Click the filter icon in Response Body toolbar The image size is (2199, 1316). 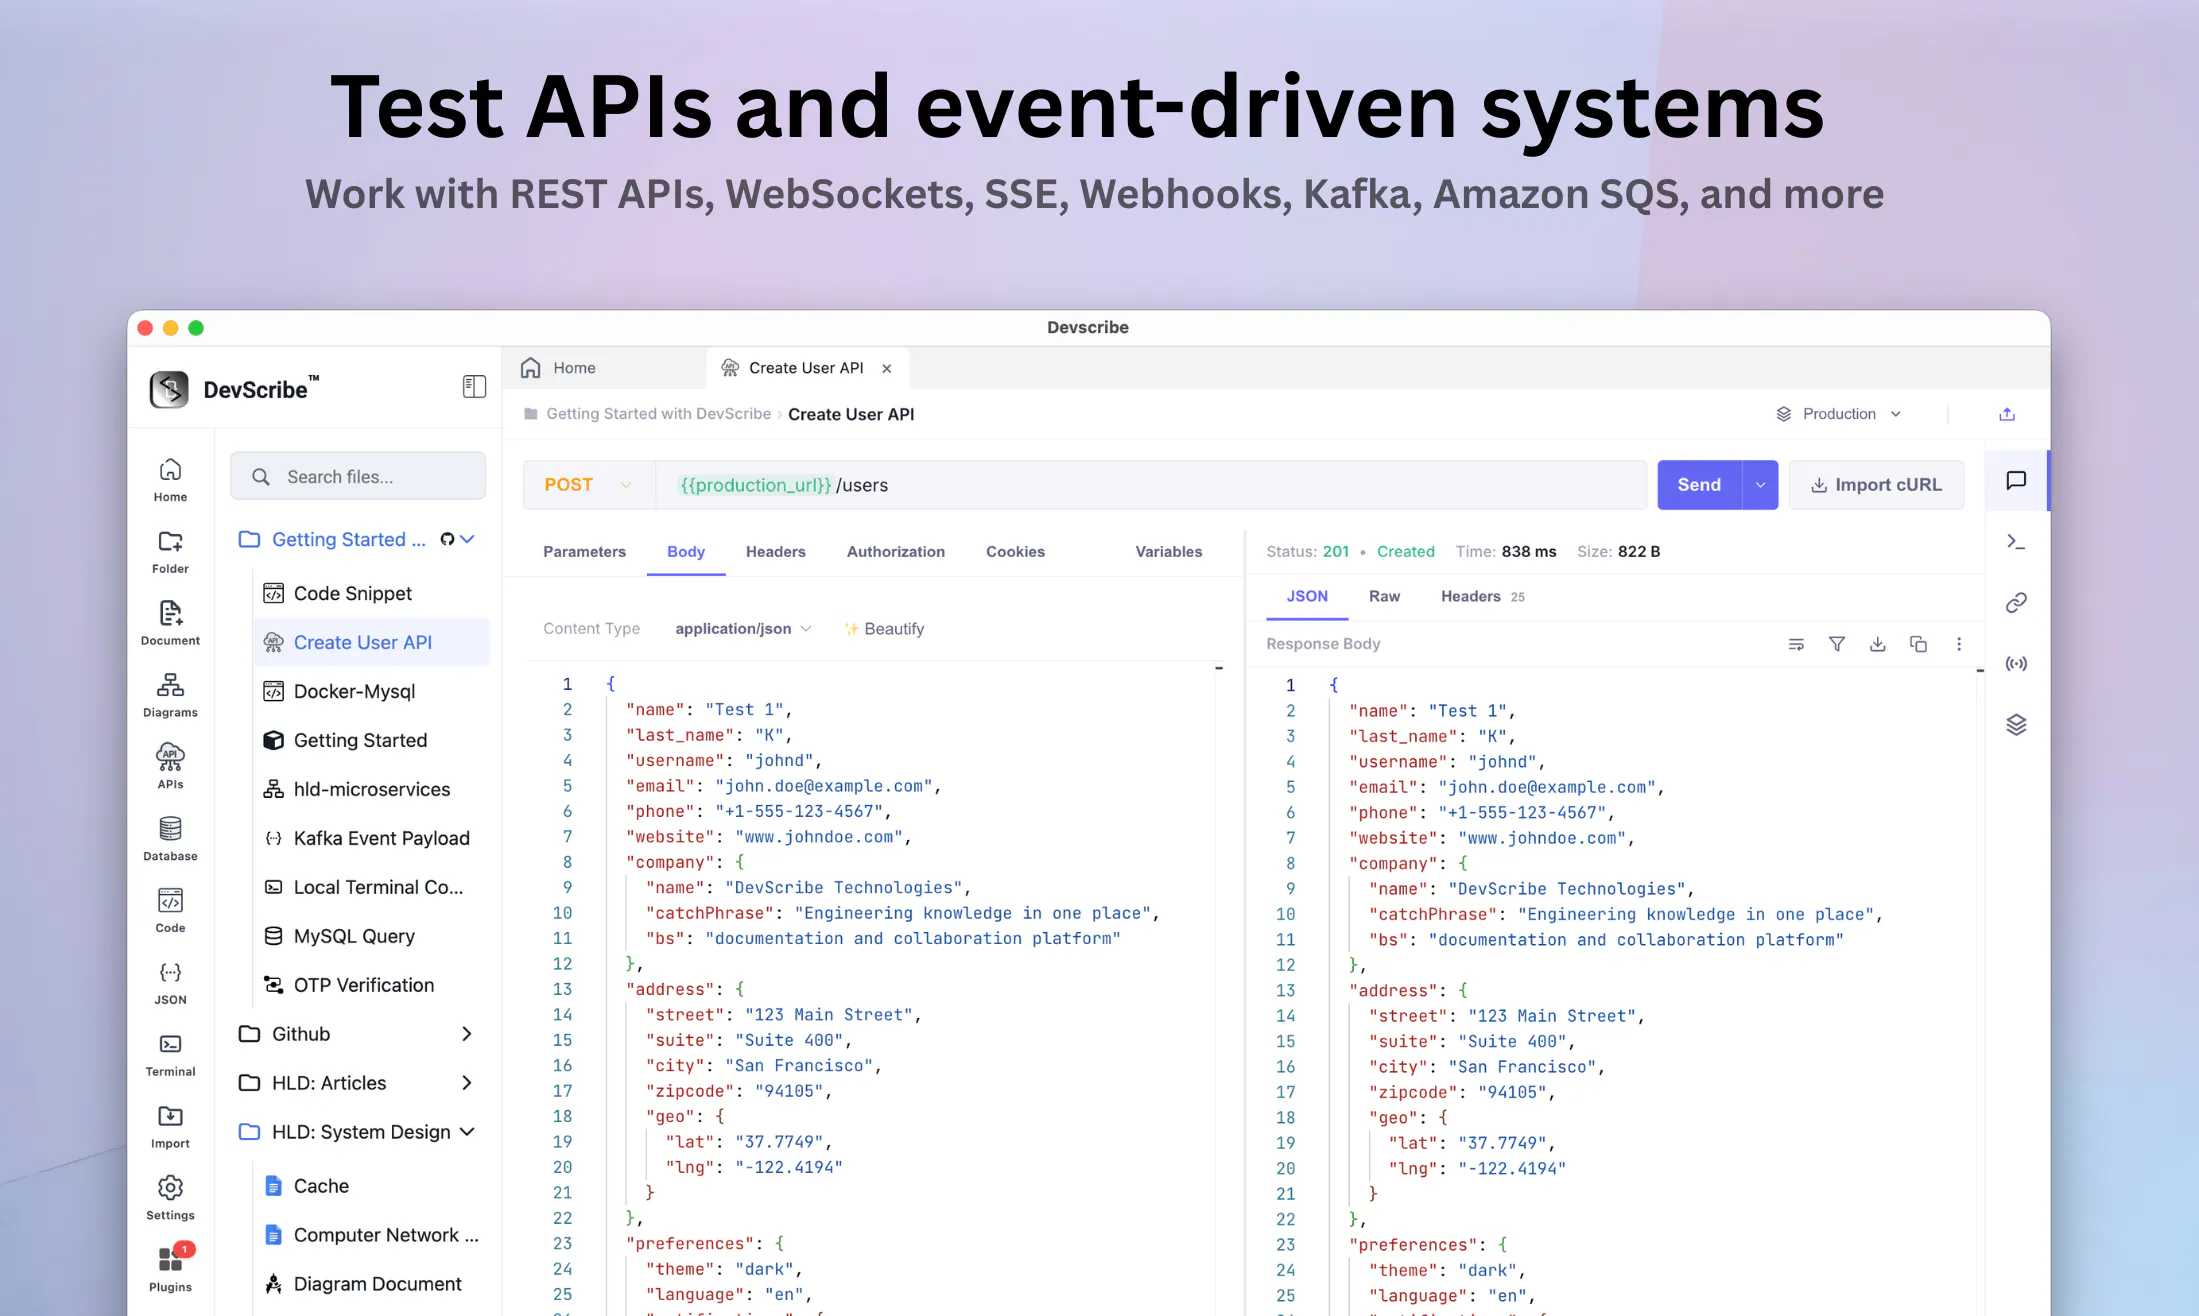(x=1837, y=644)
